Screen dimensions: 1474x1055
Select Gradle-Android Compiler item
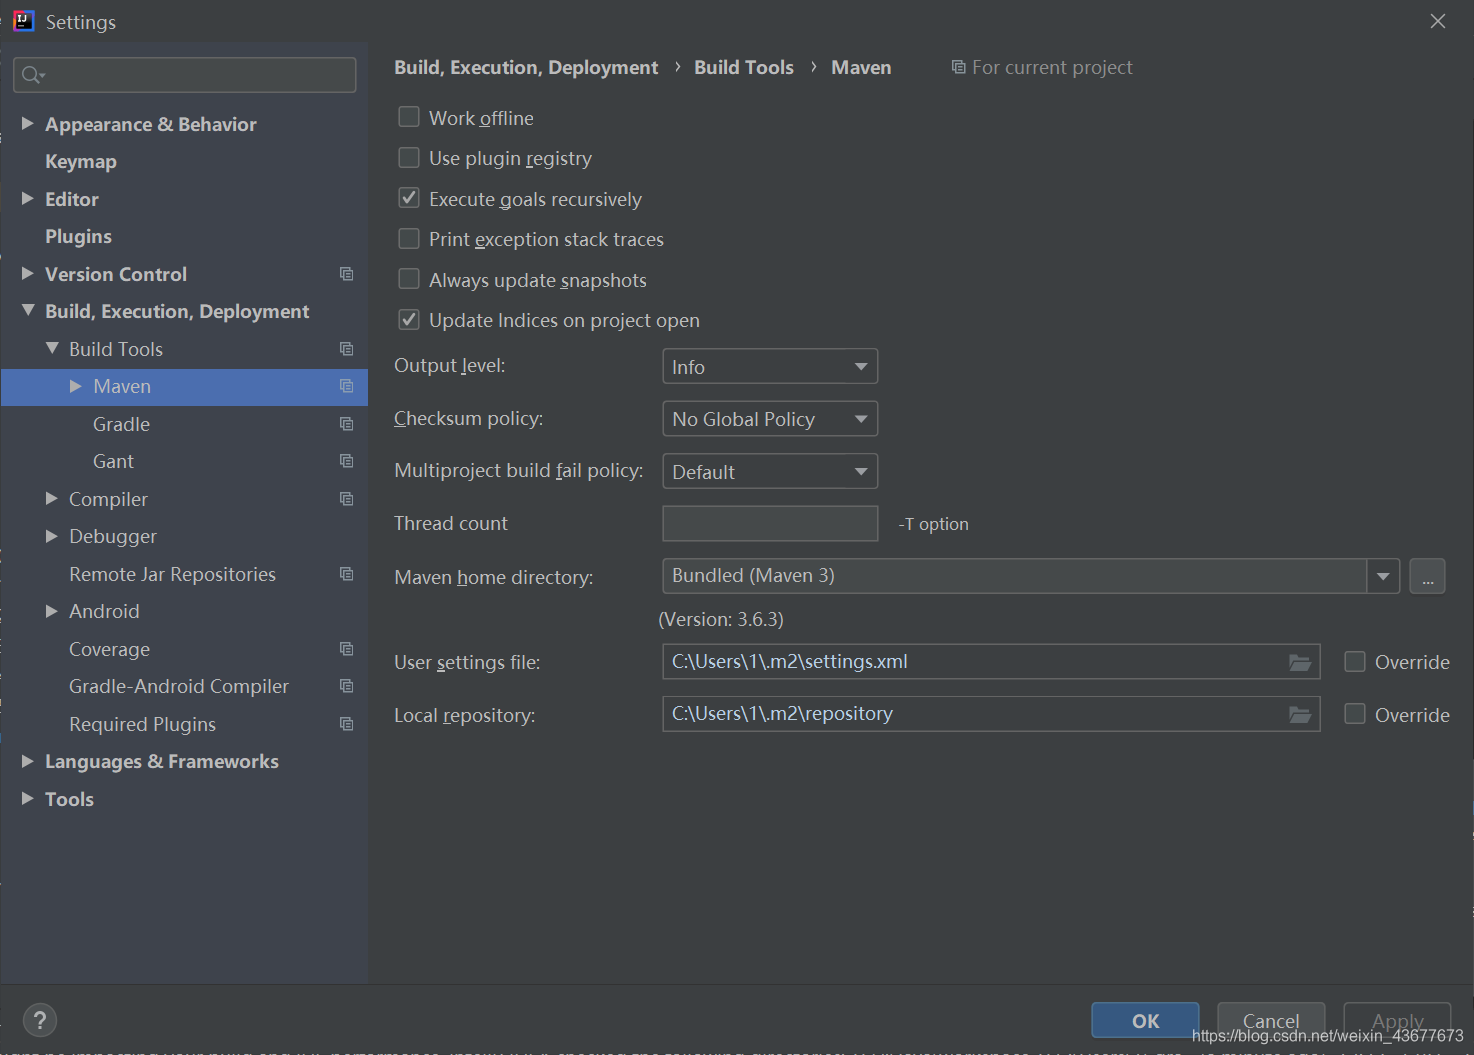tap(179, 686)
